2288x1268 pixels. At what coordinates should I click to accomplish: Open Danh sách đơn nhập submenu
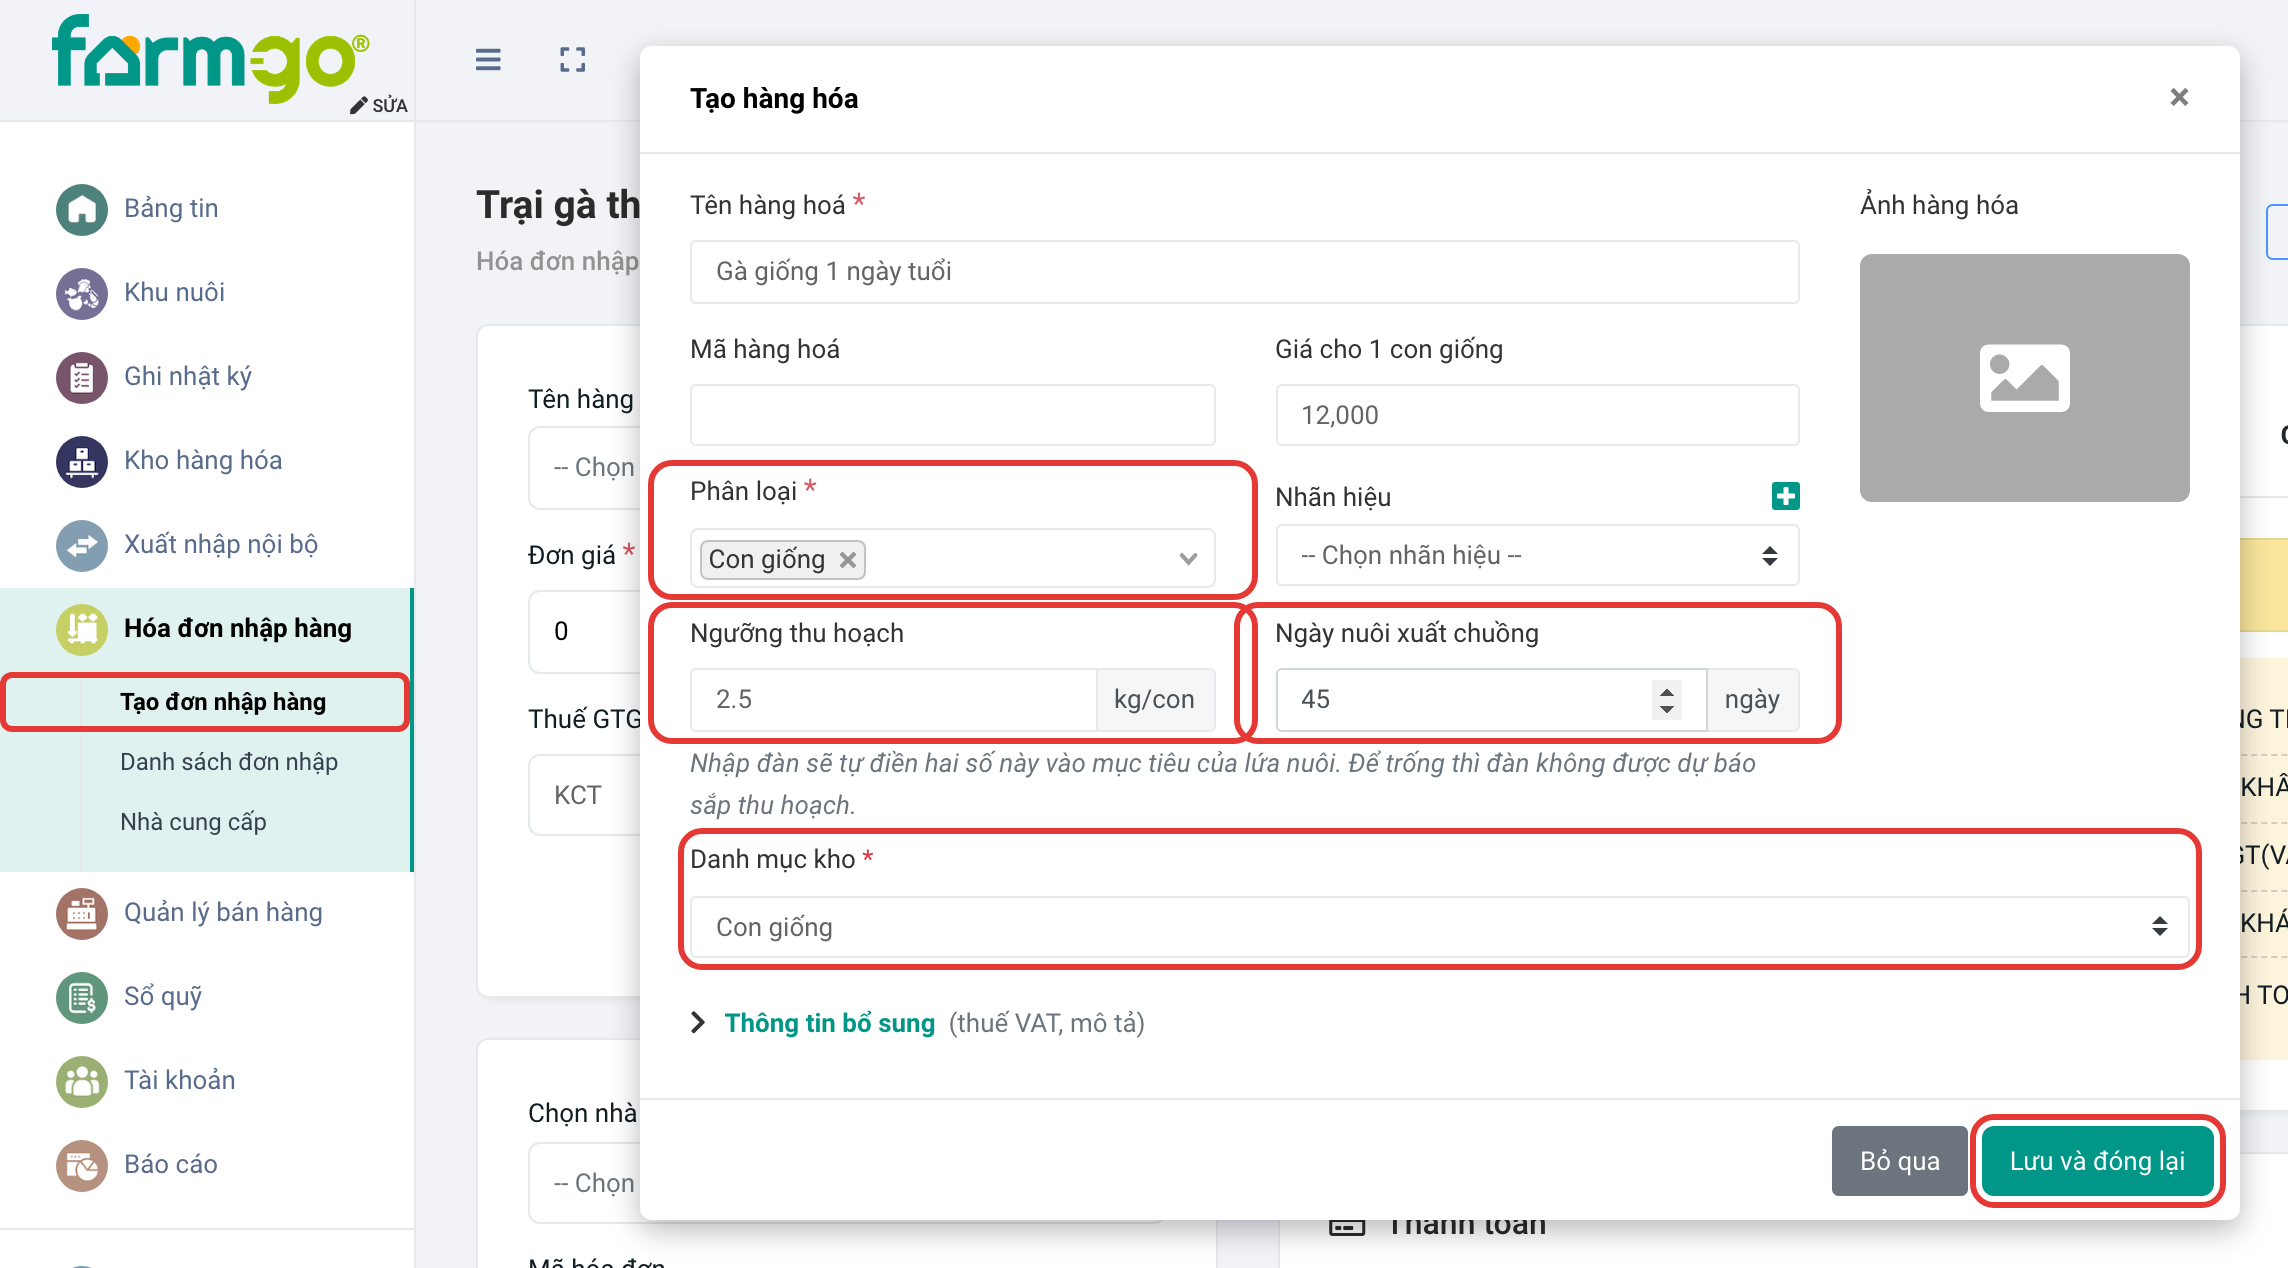point(229,762)
